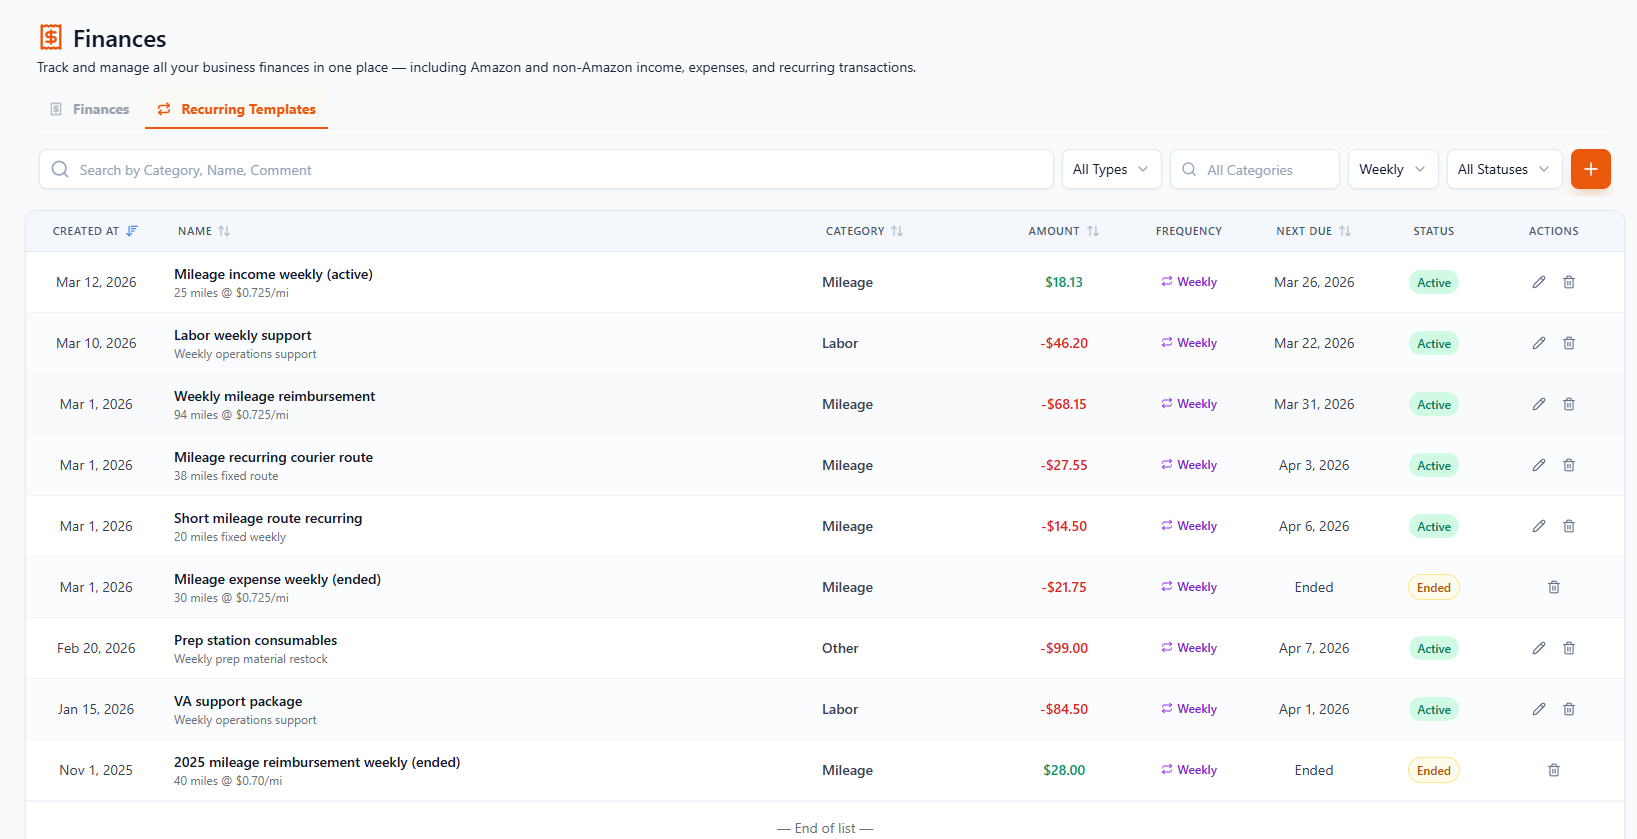The image size is (1637, 839).
Task: Sort by Next Due column arrows
Action: pyautogui.click(x=1345, y=231)
